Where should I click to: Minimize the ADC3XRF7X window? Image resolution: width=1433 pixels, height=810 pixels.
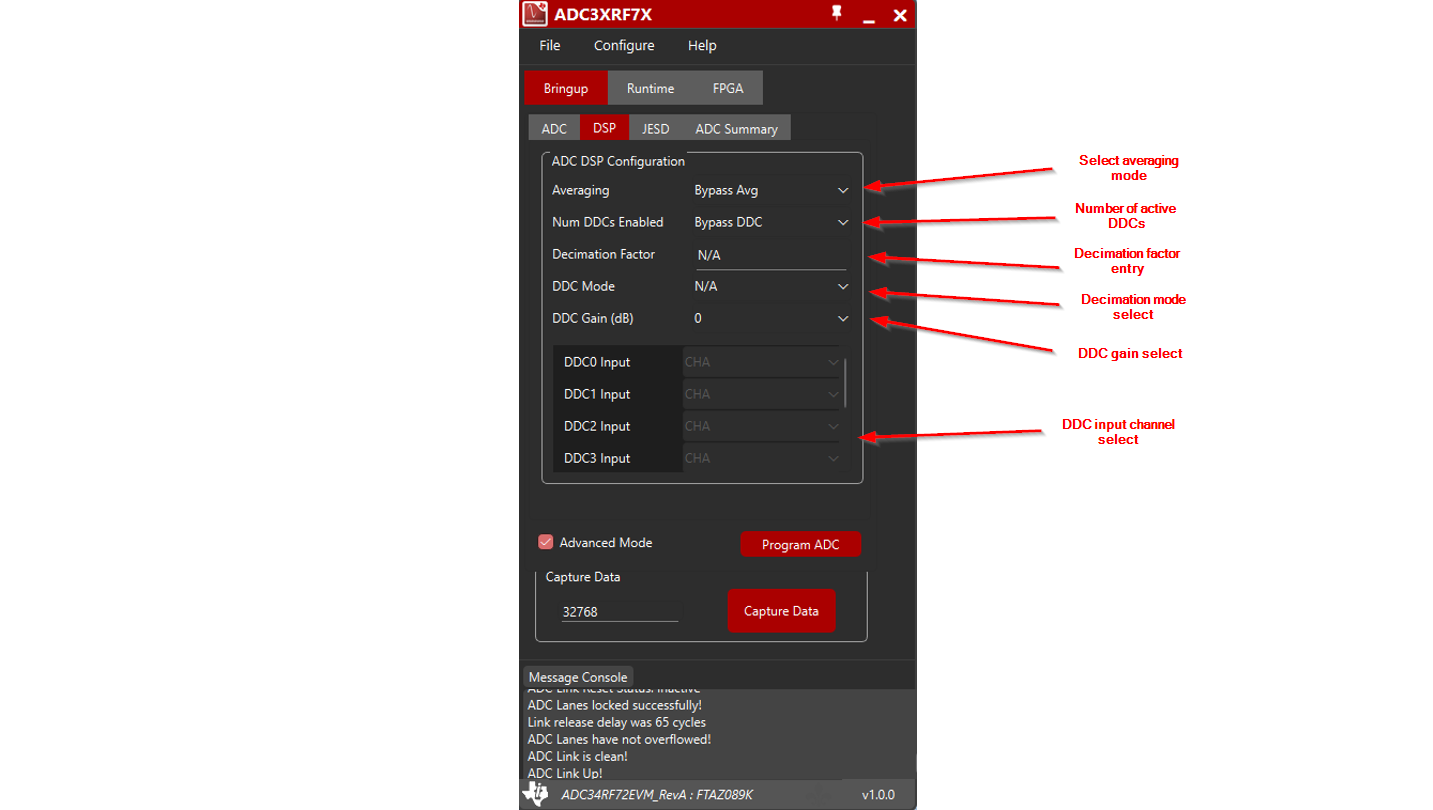868,16
